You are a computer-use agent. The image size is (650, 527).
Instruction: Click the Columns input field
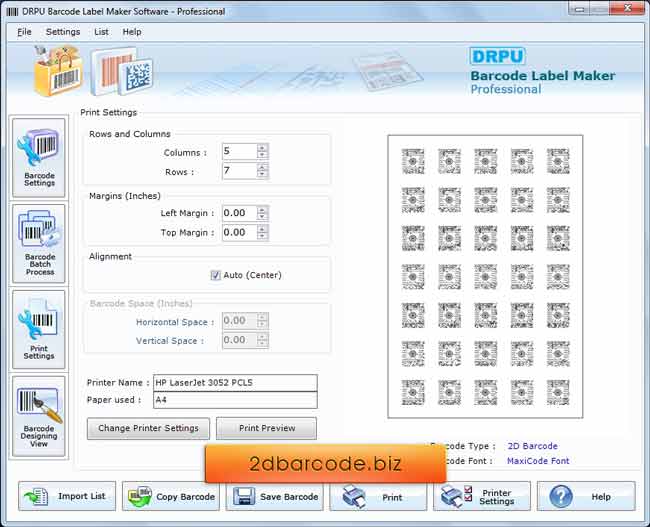click(x=240, y=151)
